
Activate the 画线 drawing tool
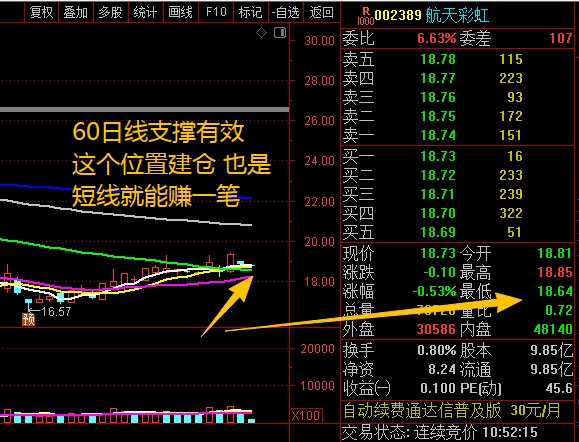[180, 13]
